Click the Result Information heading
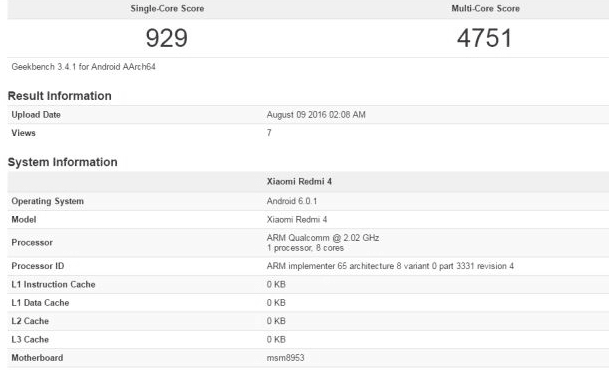 pyautogui.click(x=59, y=96)
